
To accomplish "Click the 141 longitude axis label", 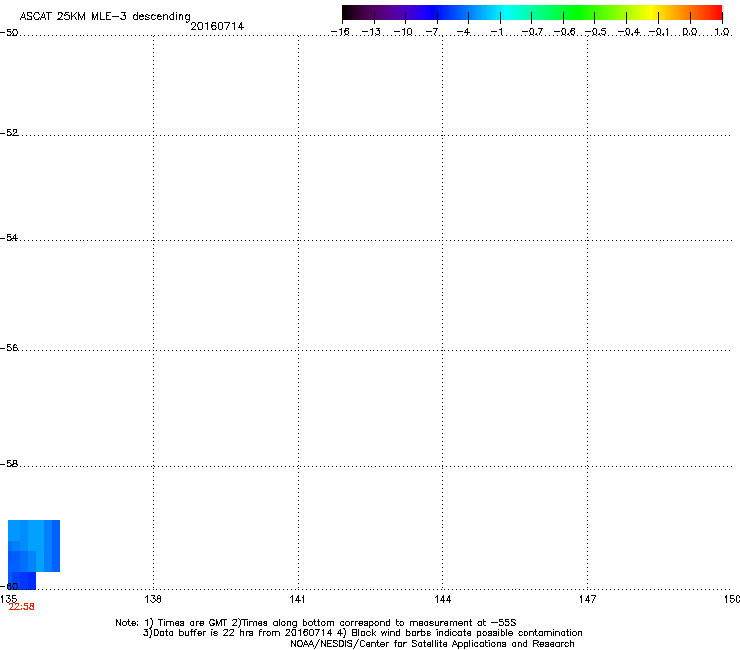I will 297,599.
